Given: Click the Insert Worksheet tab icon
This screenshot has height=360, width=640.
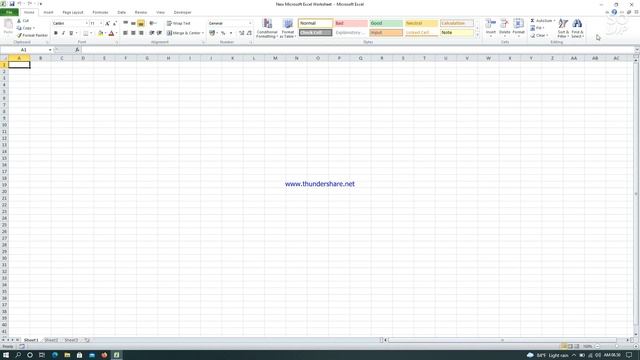Looking at the screenshot, I should tap(87, 340).
